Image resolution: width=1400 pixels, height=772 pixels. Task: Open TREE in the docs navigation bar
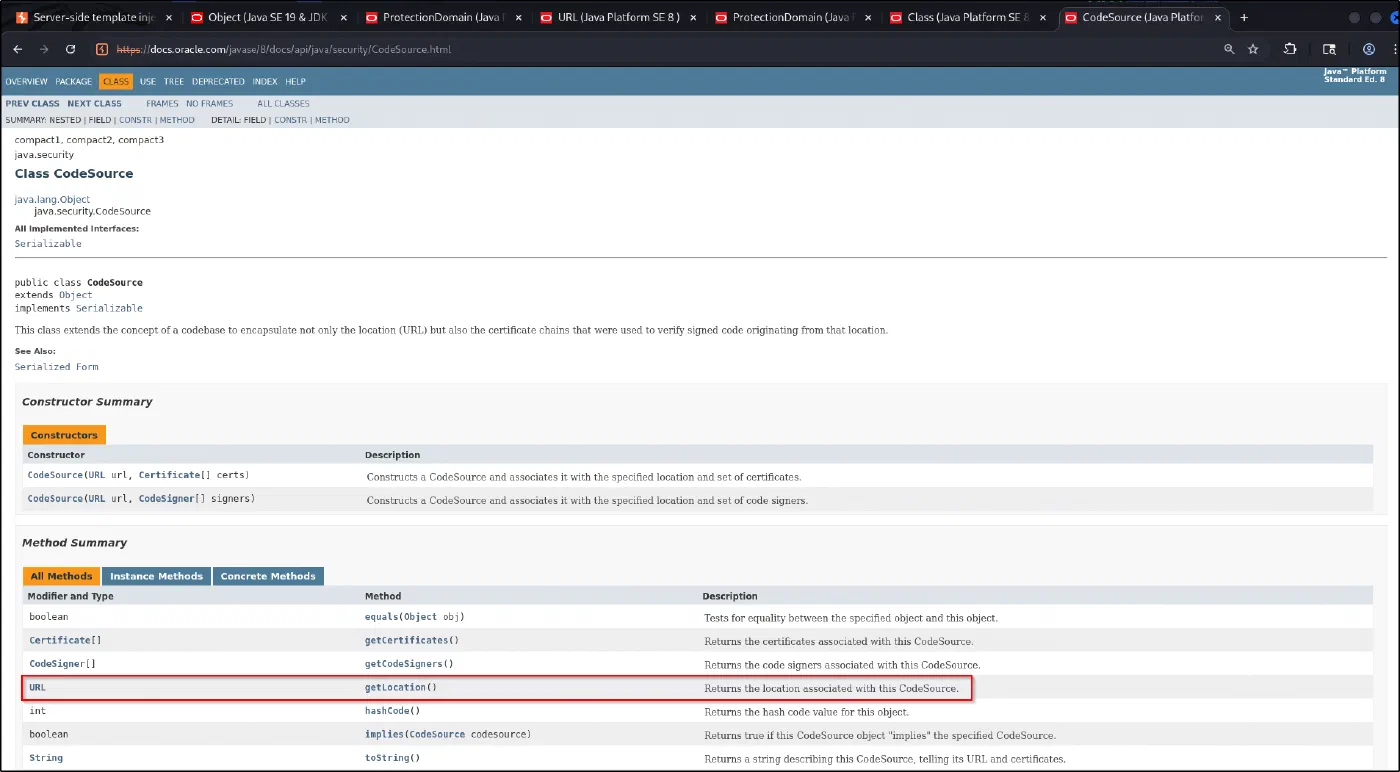click(x=174, y=82)
